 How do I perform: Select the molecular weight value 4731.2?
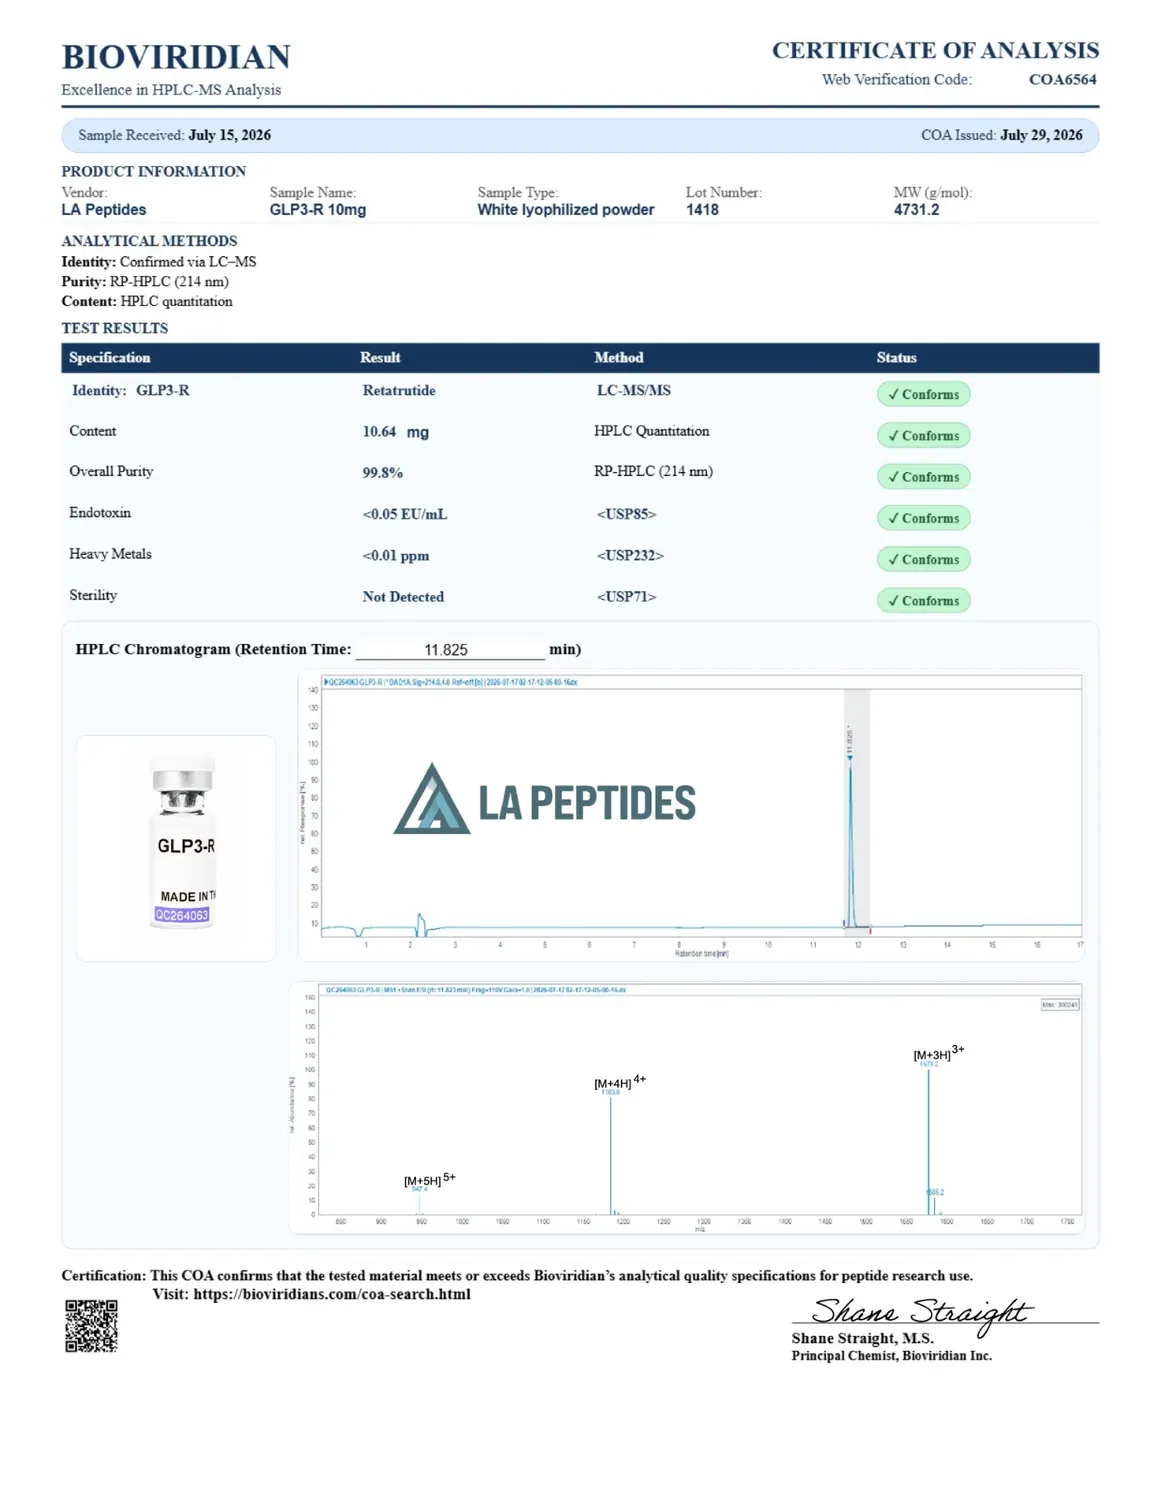[916, 210]
